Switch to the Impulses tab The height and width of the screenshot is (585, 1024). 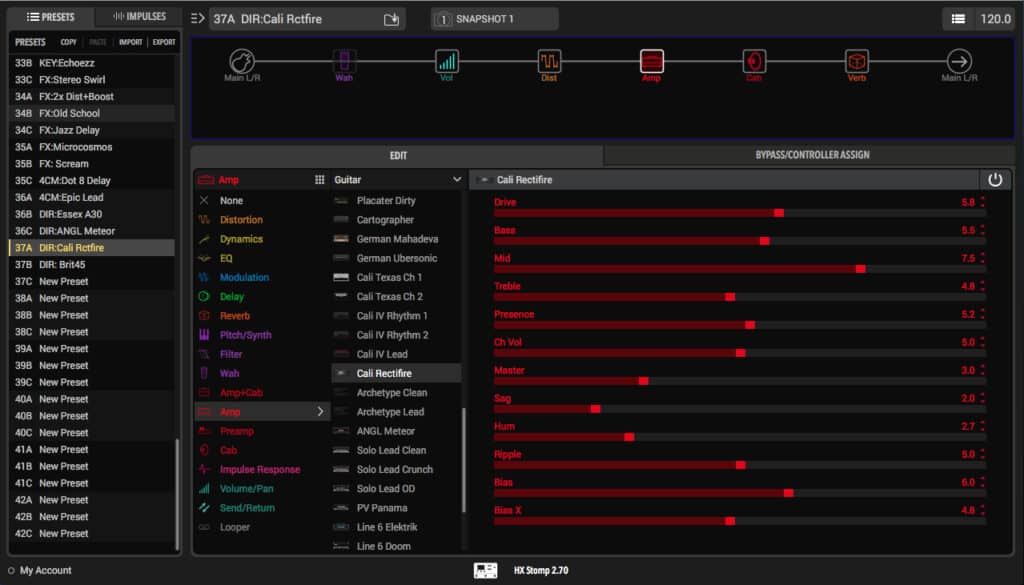click(x=138, y=16)
